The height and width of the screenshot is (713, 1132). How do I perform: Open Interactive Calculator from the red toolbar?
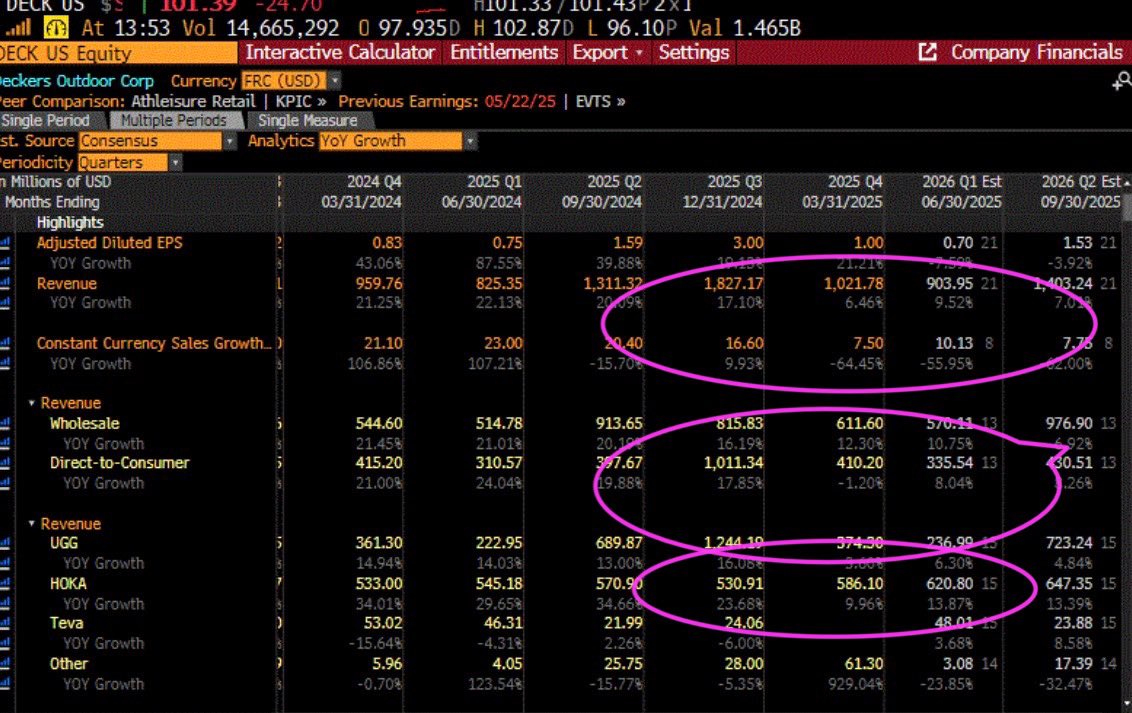(x=340, y=53)
